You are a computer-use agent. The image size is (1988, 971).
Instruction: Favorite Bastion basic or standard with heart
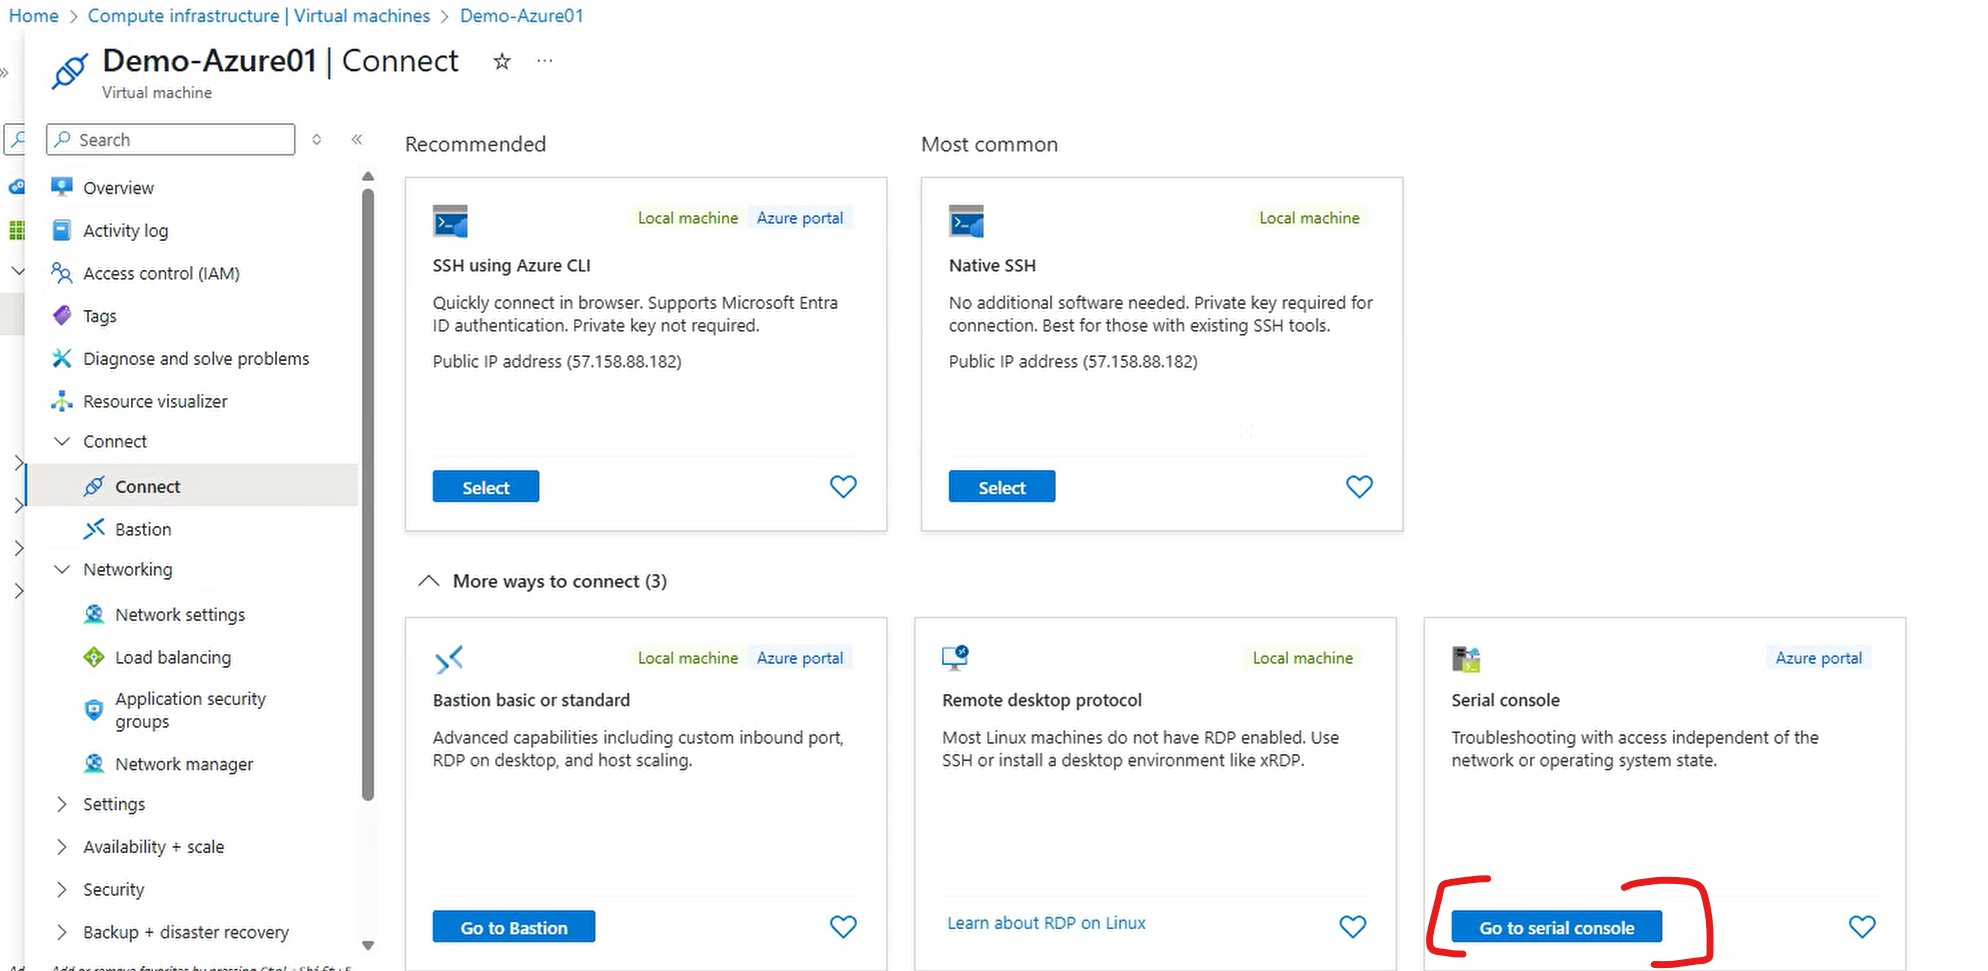click(843, 926)
